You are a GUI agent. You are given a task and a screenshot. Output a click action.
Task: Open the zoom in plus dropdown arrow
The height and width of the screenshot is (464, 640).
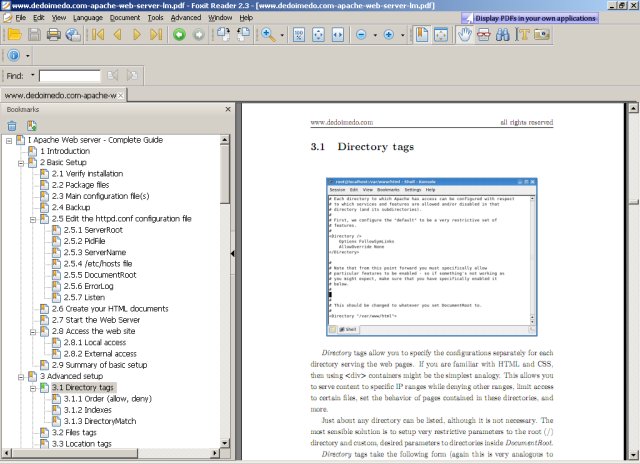tap(402, 35)
